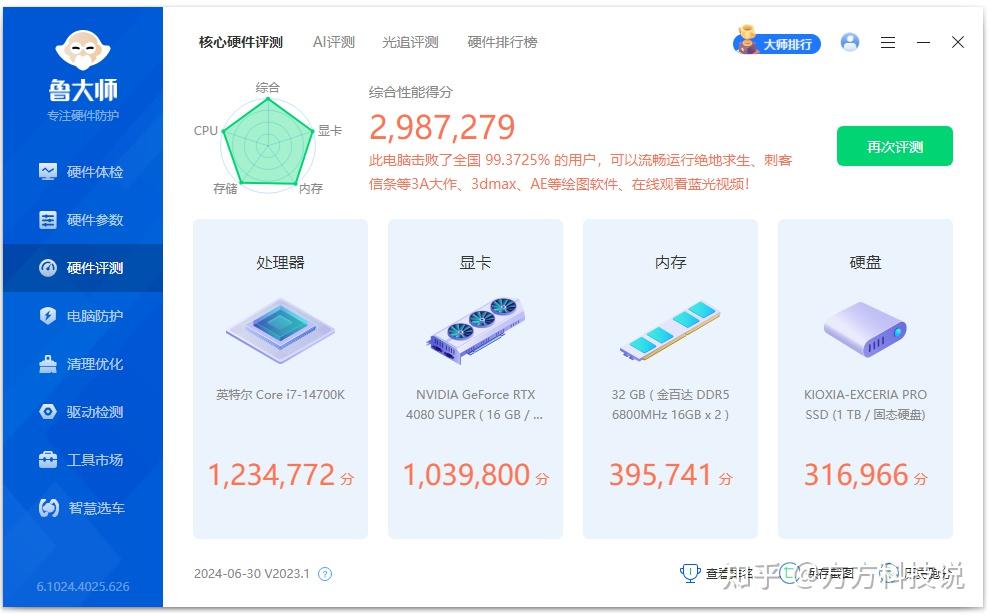990x616 pixels.
Task: Open the 硬件排行榜 tab
Action: (x=502, y=42)
